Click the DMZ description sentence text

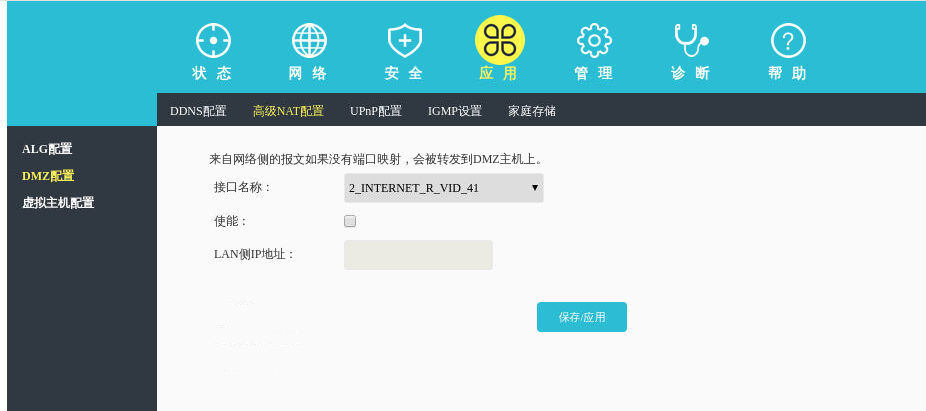point(376,159)
